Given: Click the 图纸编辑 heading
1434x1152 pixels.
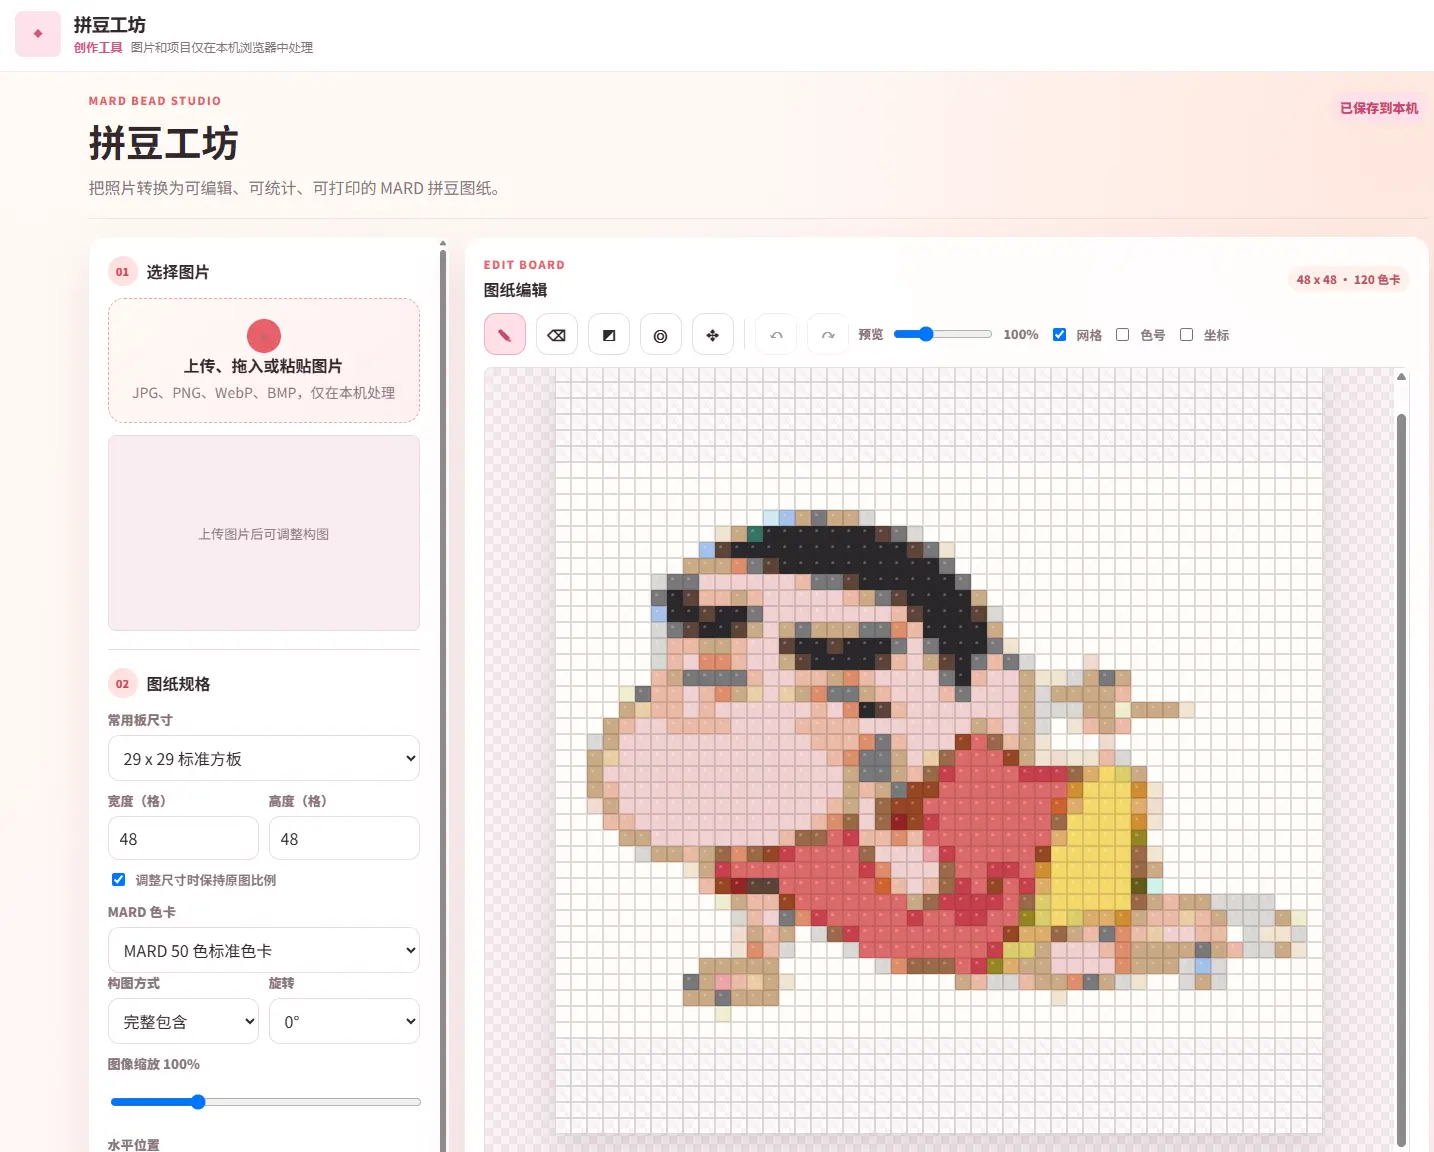Looking at the screenshot, I should (516, 290).
